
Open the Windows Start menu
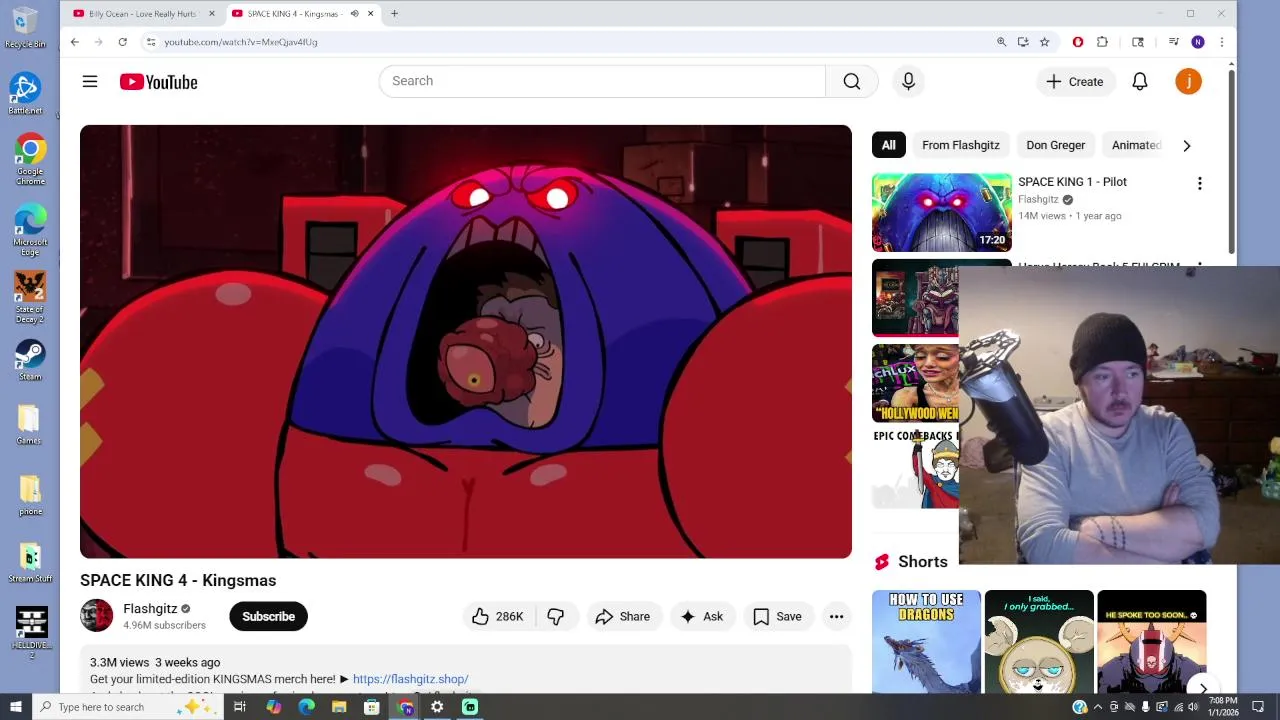[x=15, y=707]
